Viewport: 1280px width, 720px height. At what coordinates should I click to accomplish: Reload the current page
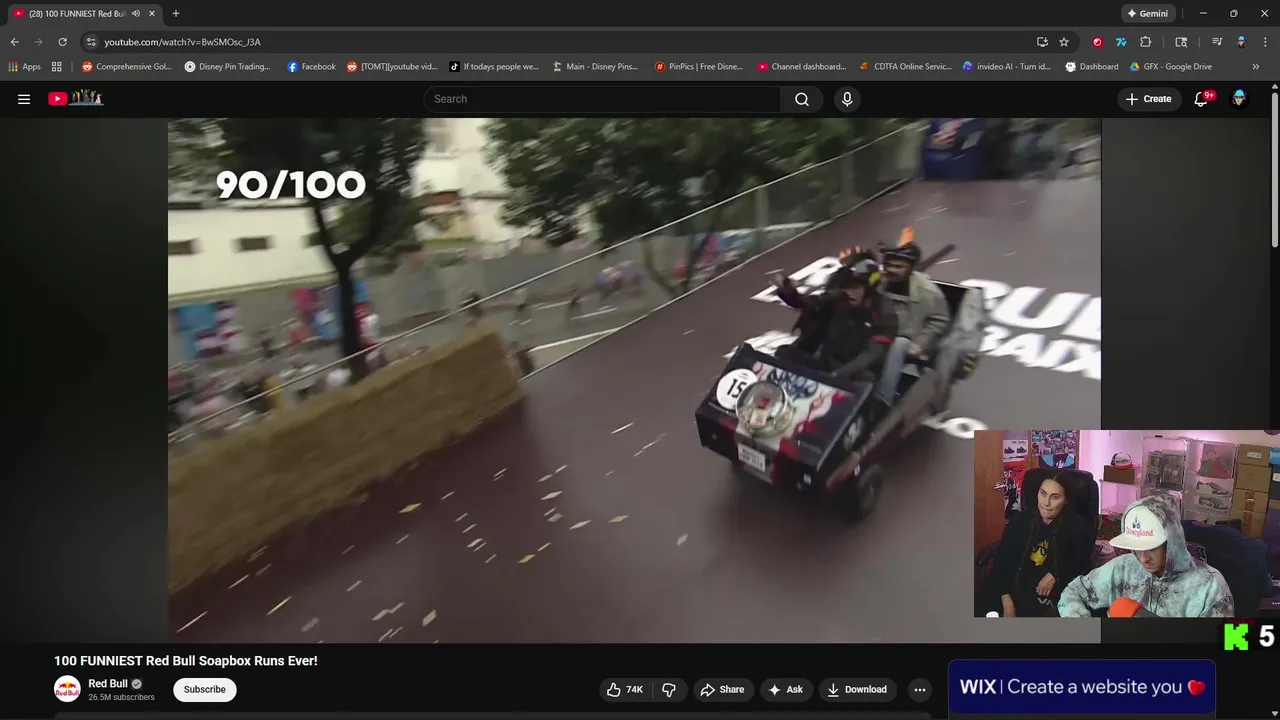(x=62, y=42)
